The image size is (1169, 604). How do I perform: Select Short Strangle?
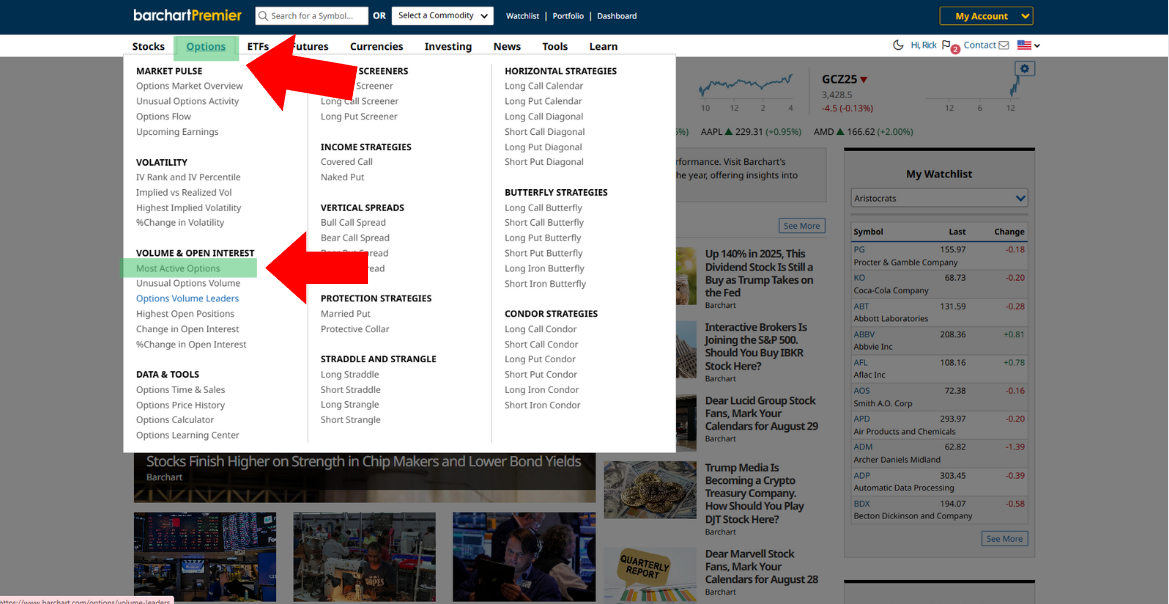[x=350, y=420]
